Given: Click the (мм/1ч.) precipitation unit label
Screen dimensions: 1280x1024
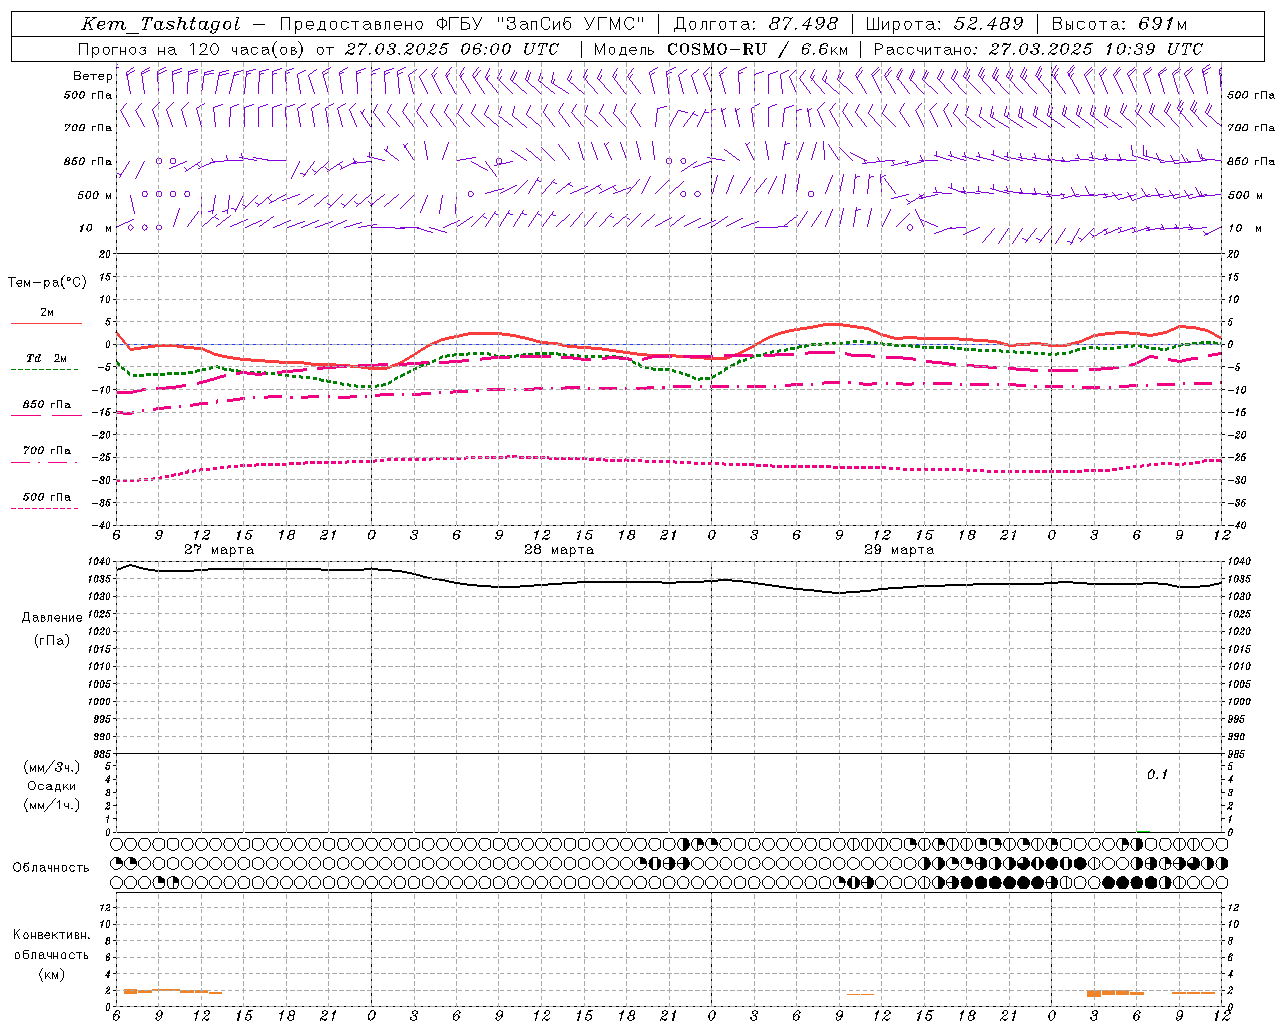Looking at the screenshot, I should pos(52,805).
